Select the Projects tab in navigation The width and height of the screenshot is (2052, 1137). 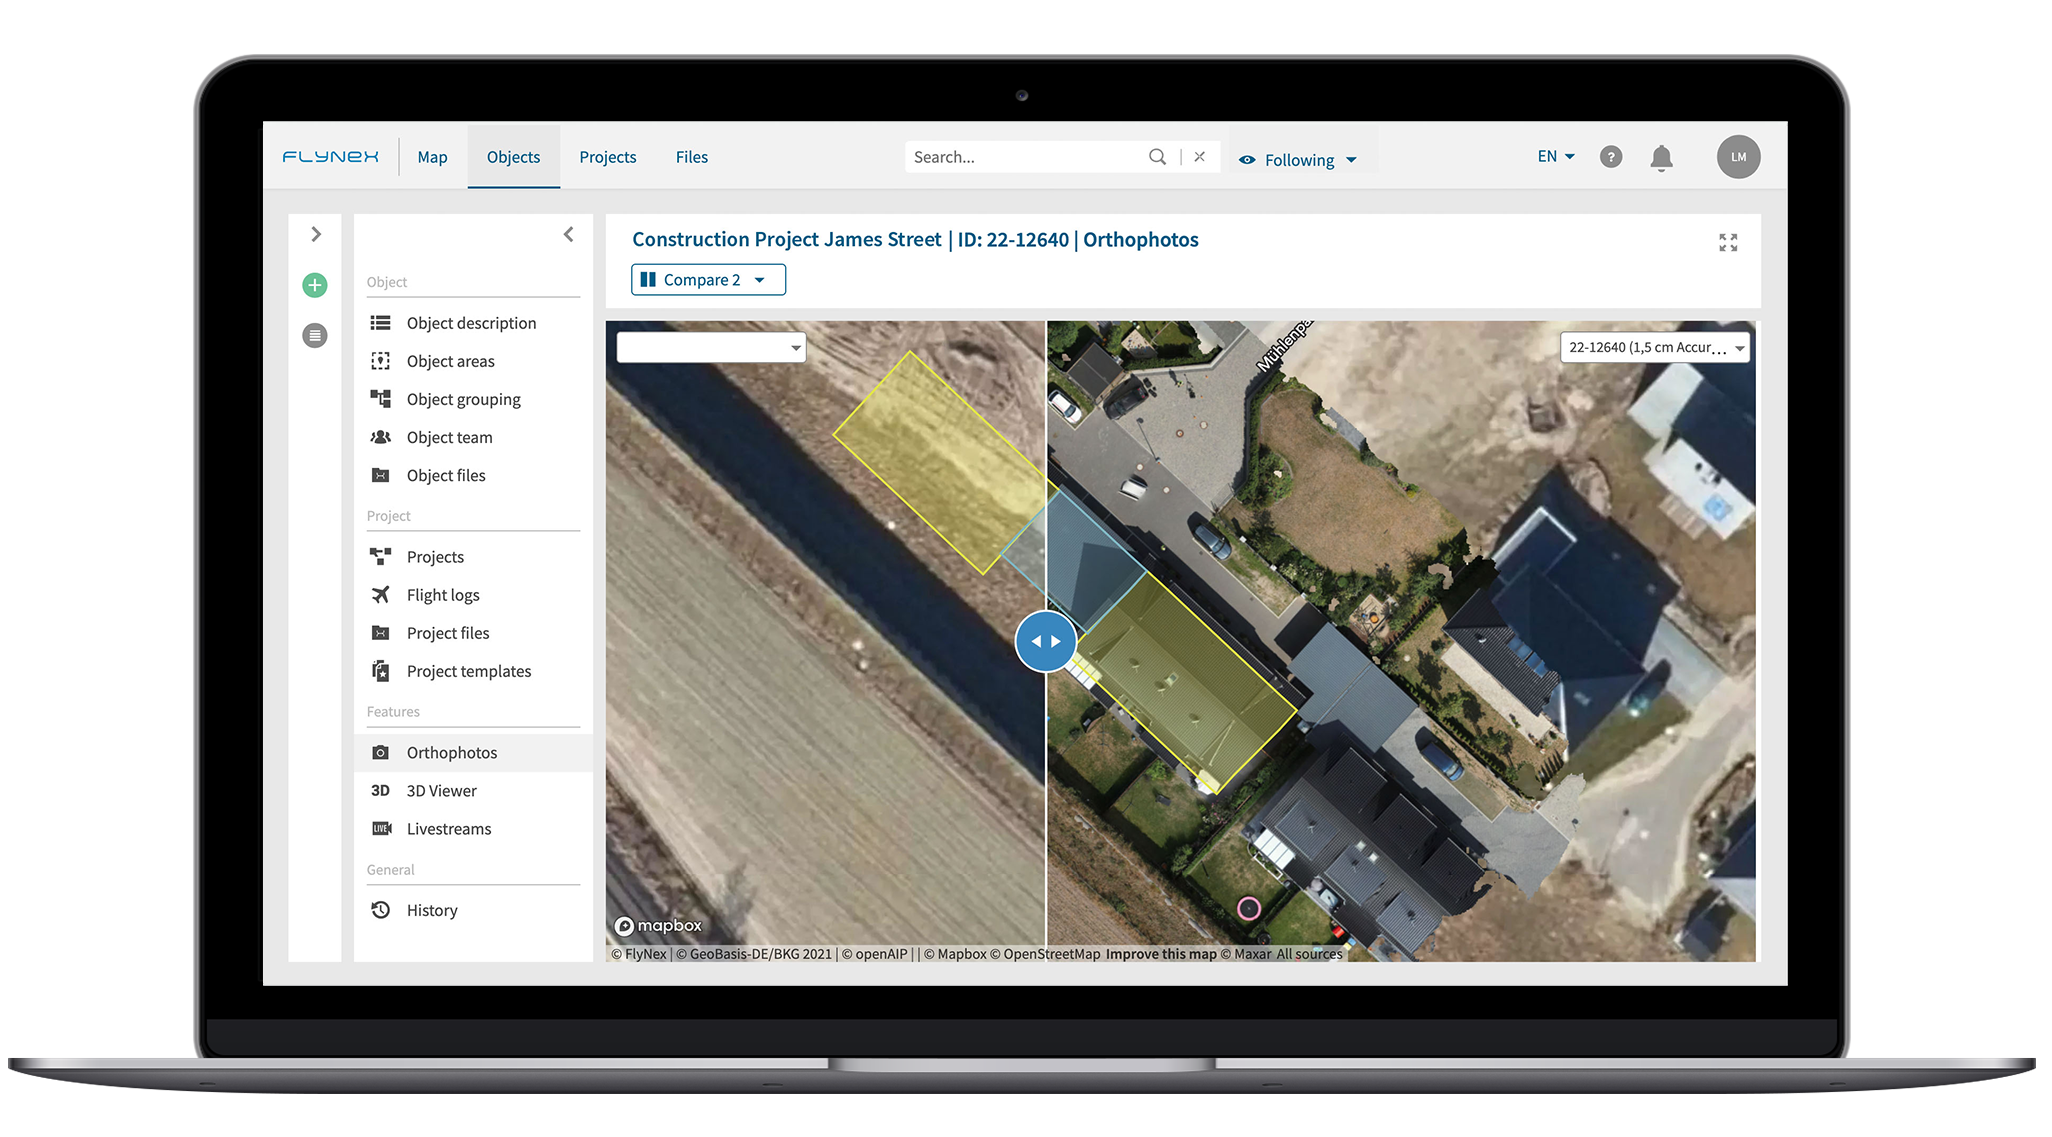pos(607,155)
